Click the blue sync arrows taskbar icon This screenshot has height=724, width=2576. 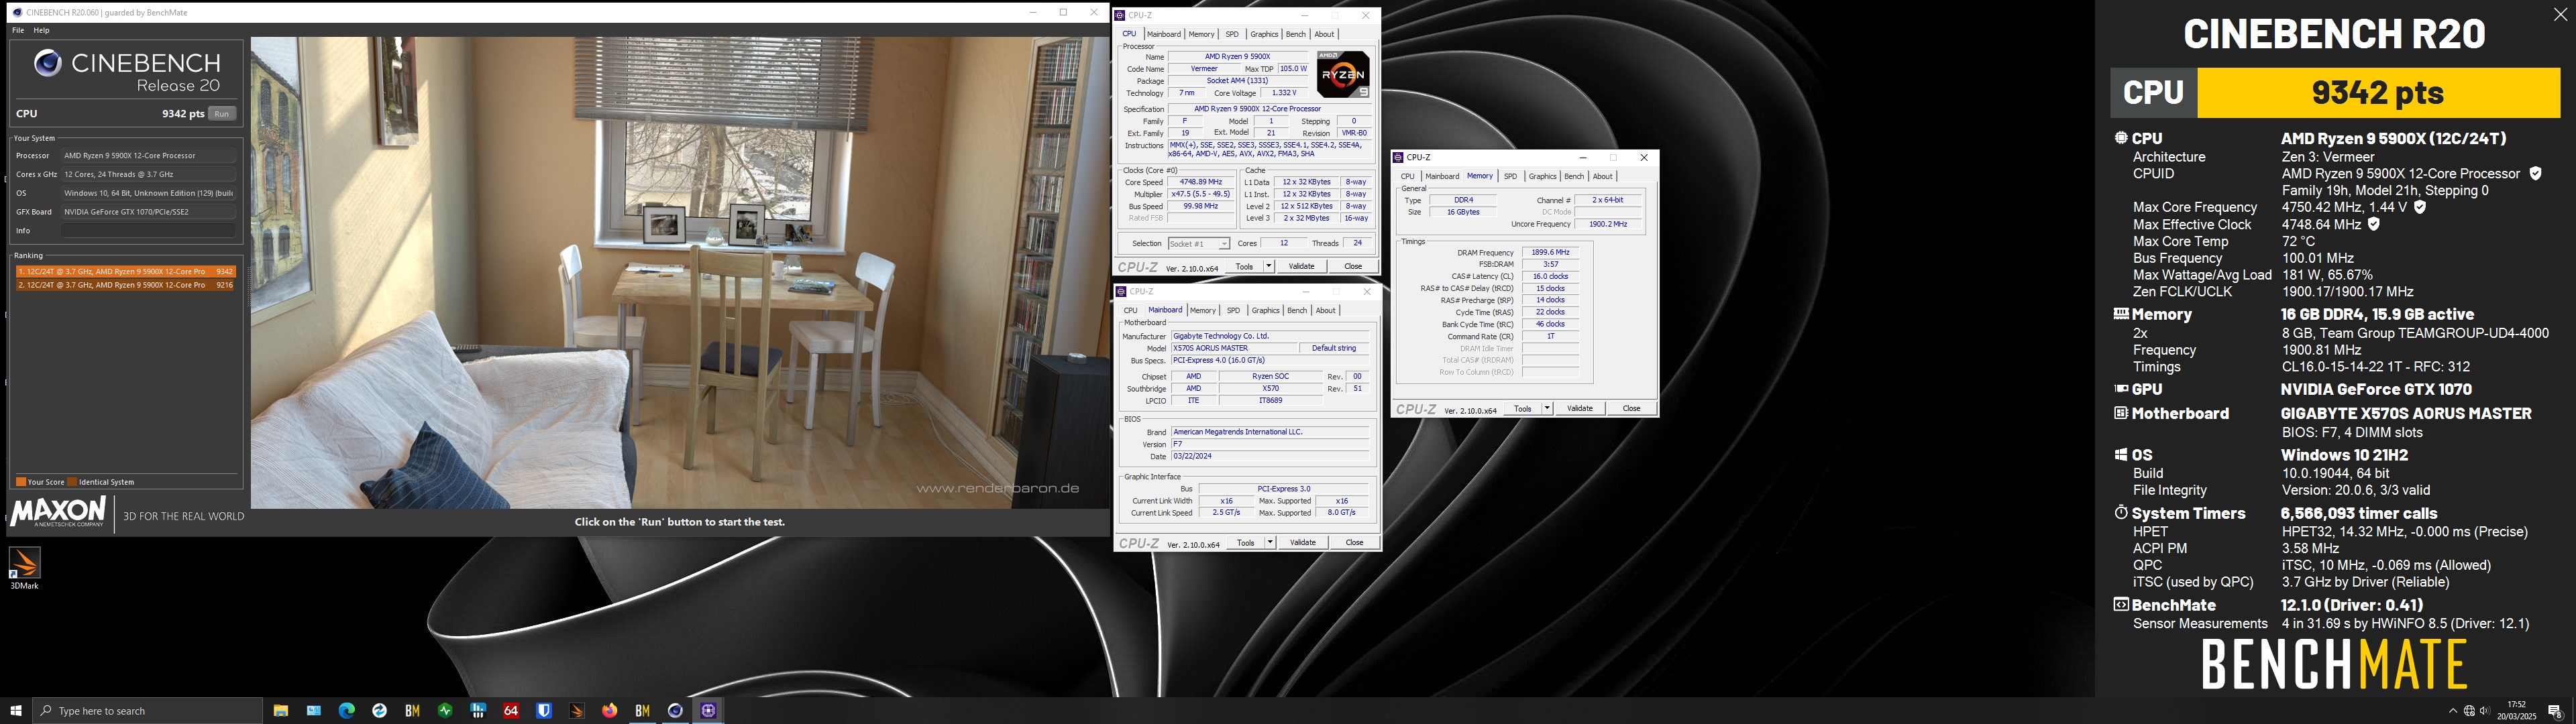pyautogui.click(x=379, y=711)
